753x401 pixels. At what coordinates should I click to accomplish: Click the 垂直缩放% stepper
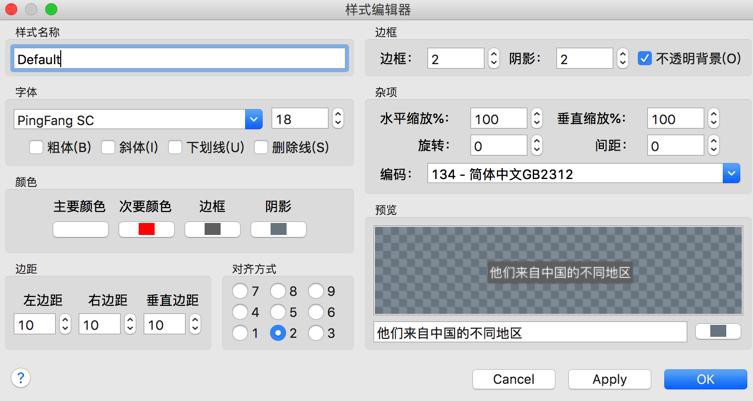click(x=714, y=119)
